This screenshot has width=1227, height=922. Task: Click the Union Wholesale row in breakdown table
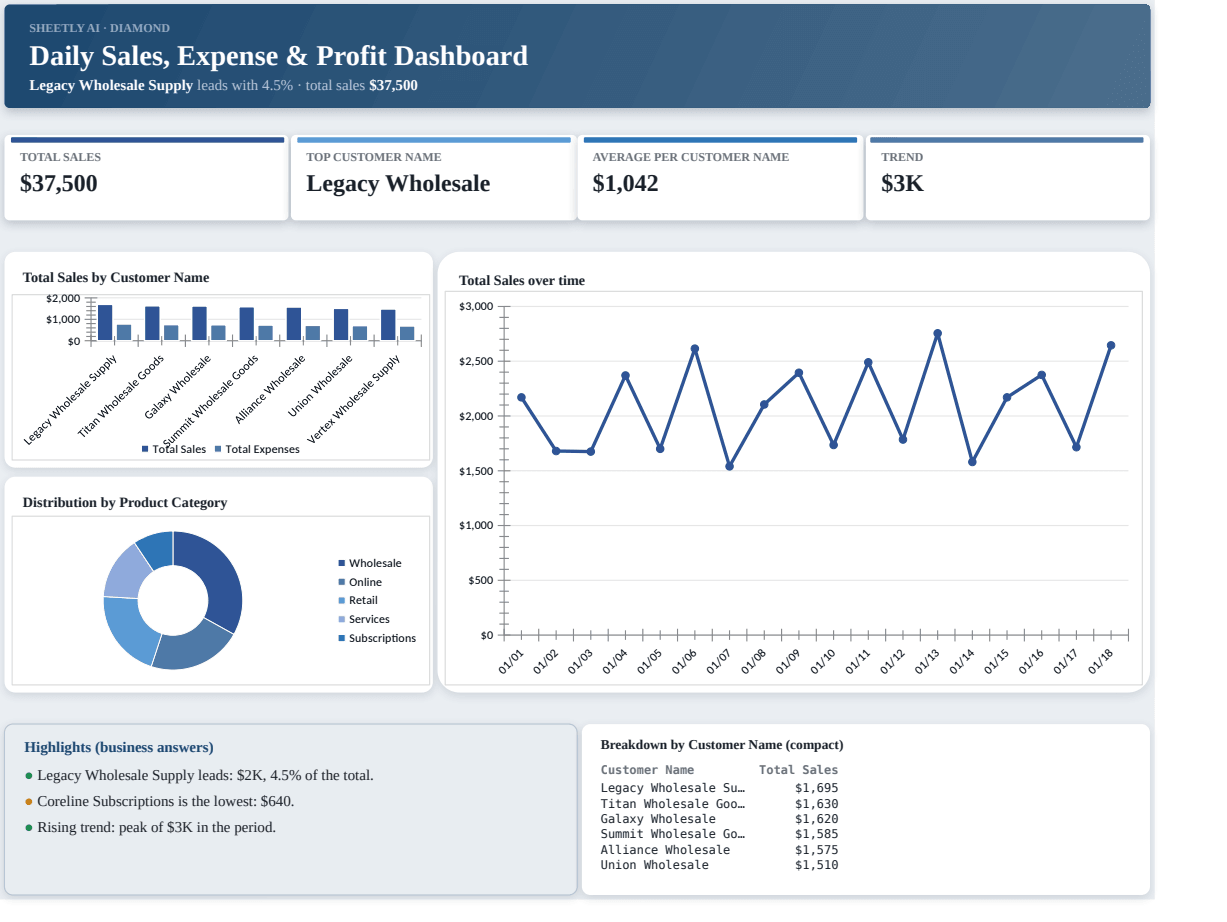[x=719, y=865]
